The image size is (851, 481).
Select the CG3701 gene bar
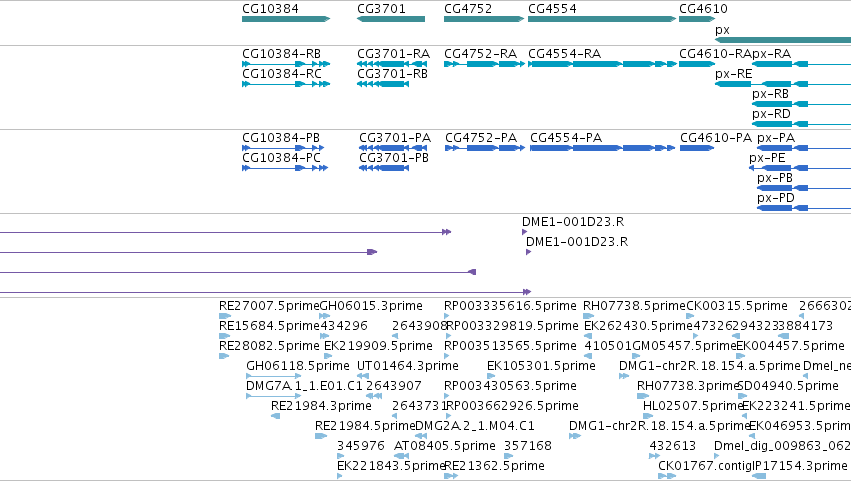click(391, 19)
